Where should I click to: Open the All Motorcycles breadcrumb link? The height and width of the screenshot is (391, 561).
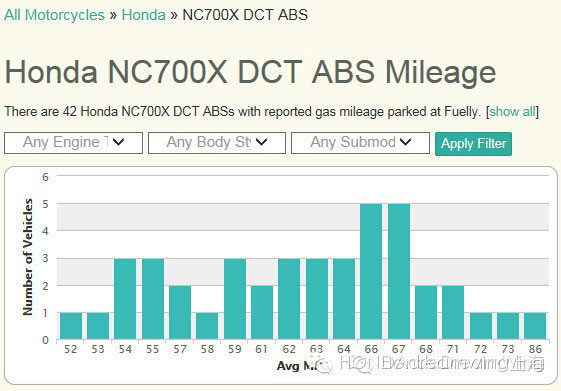(54, 15)
